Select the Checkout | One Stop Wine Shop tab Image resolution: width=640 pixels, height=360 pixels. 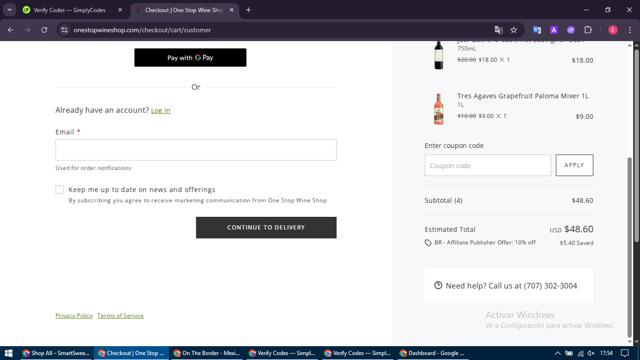click(184, 10)
